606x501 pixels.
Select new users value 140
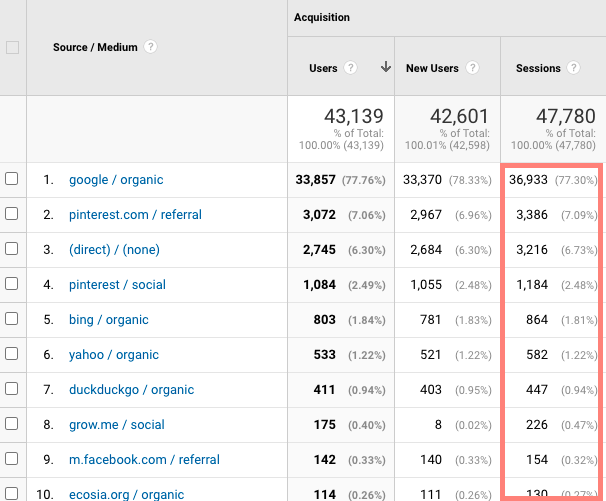431,460
